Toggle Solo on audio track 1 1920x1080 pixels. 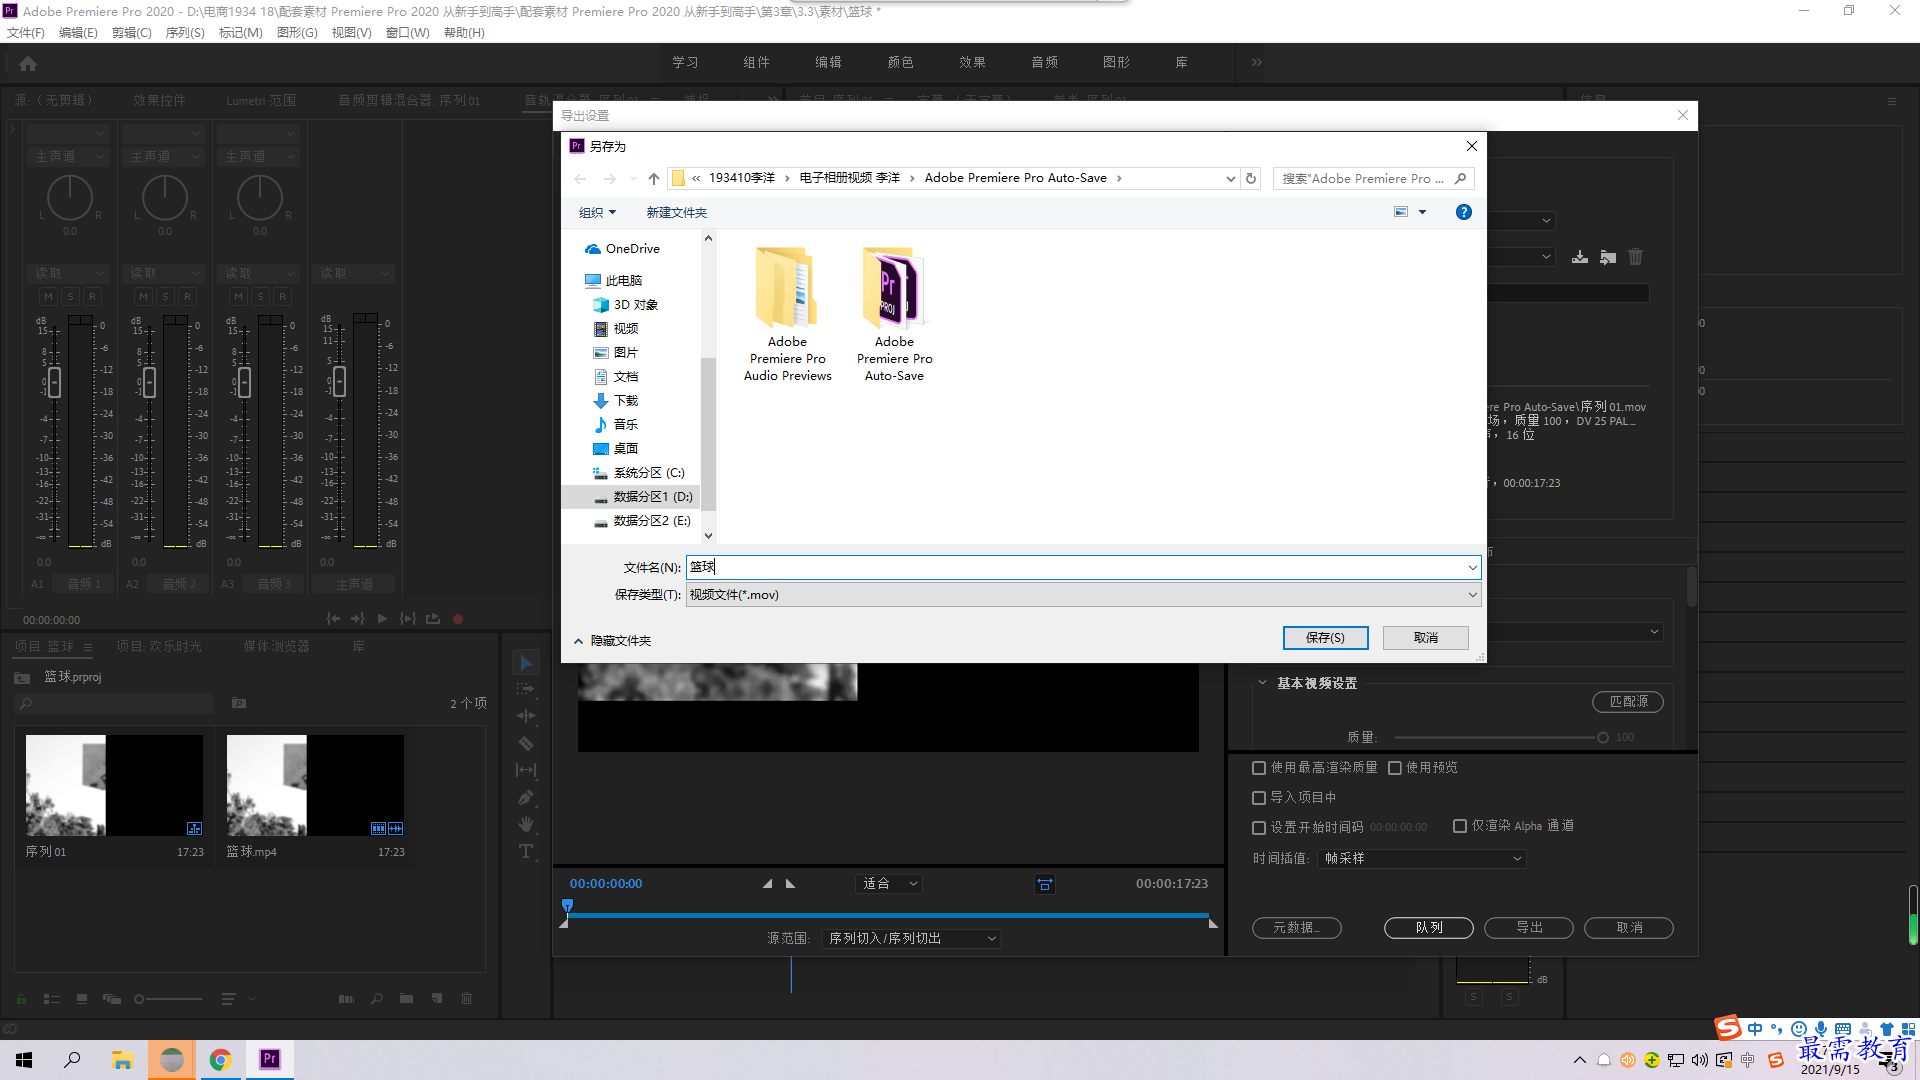(x=70, y=297)
